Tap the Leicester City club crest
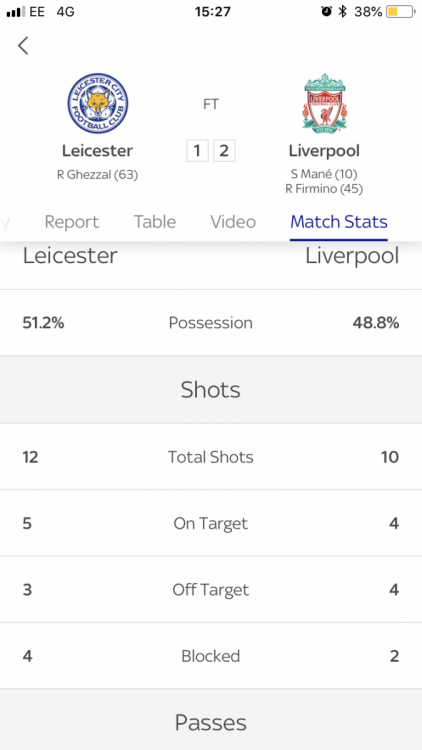 [98, 103]
